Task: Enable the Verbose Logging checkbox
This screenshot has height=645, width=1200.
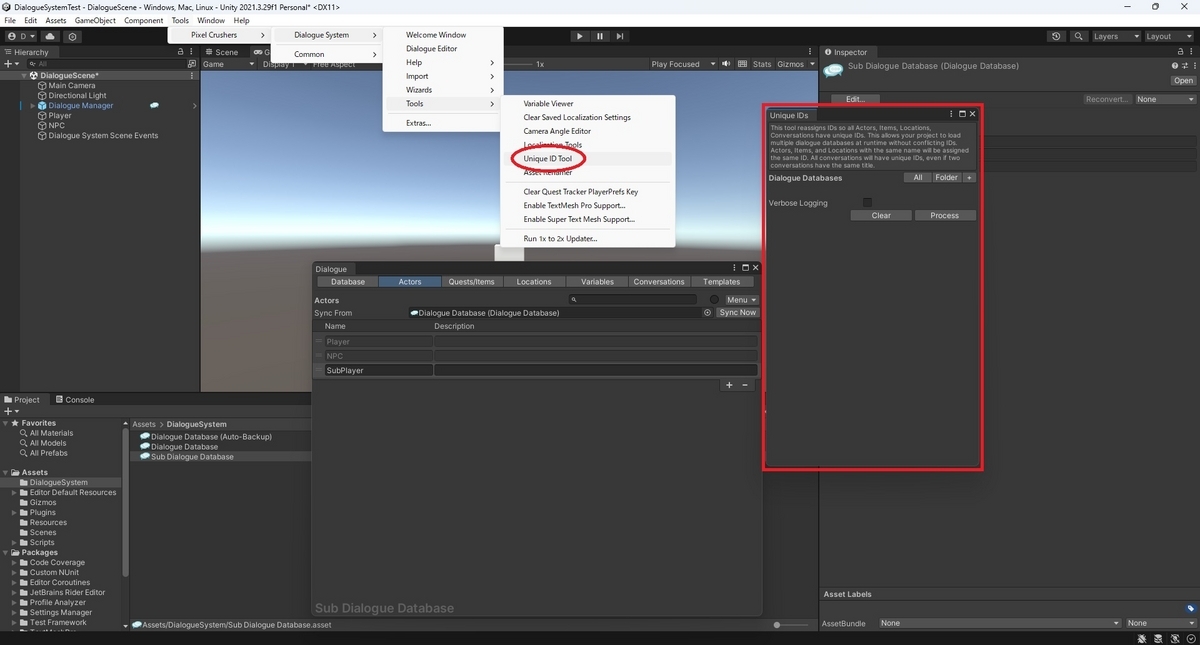Action: pyautogui.click(x=868, y=203)
